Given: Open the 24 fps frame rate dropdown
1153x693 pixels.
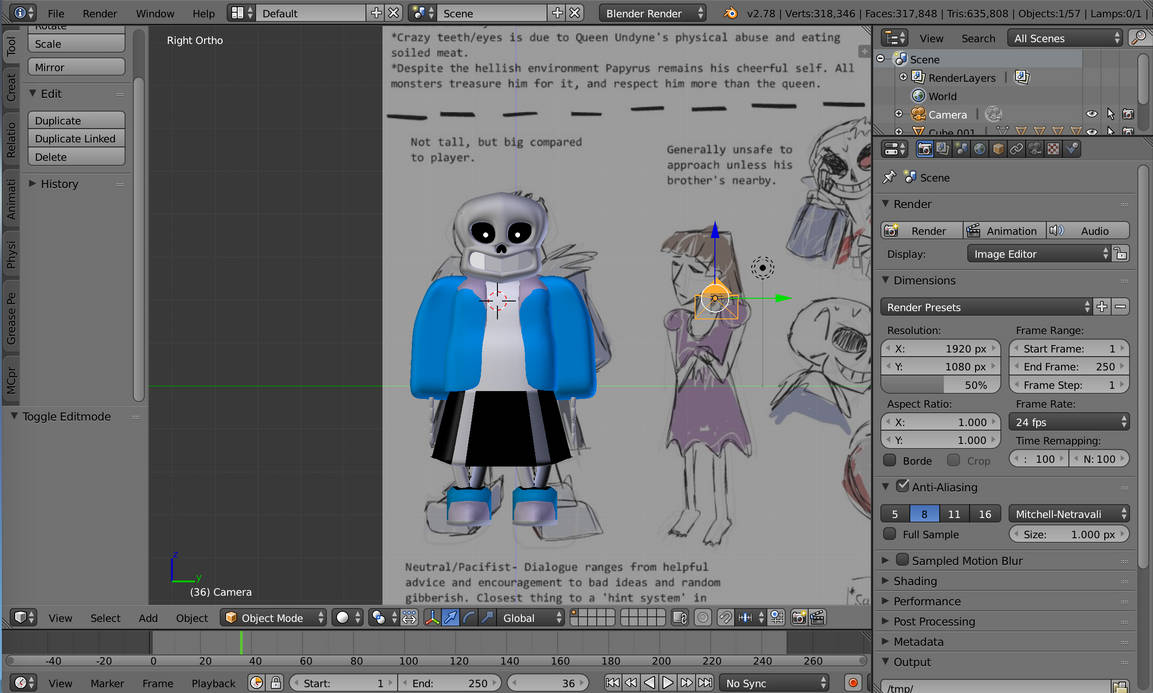Looking at the screenshot, I should [1069, 422].
